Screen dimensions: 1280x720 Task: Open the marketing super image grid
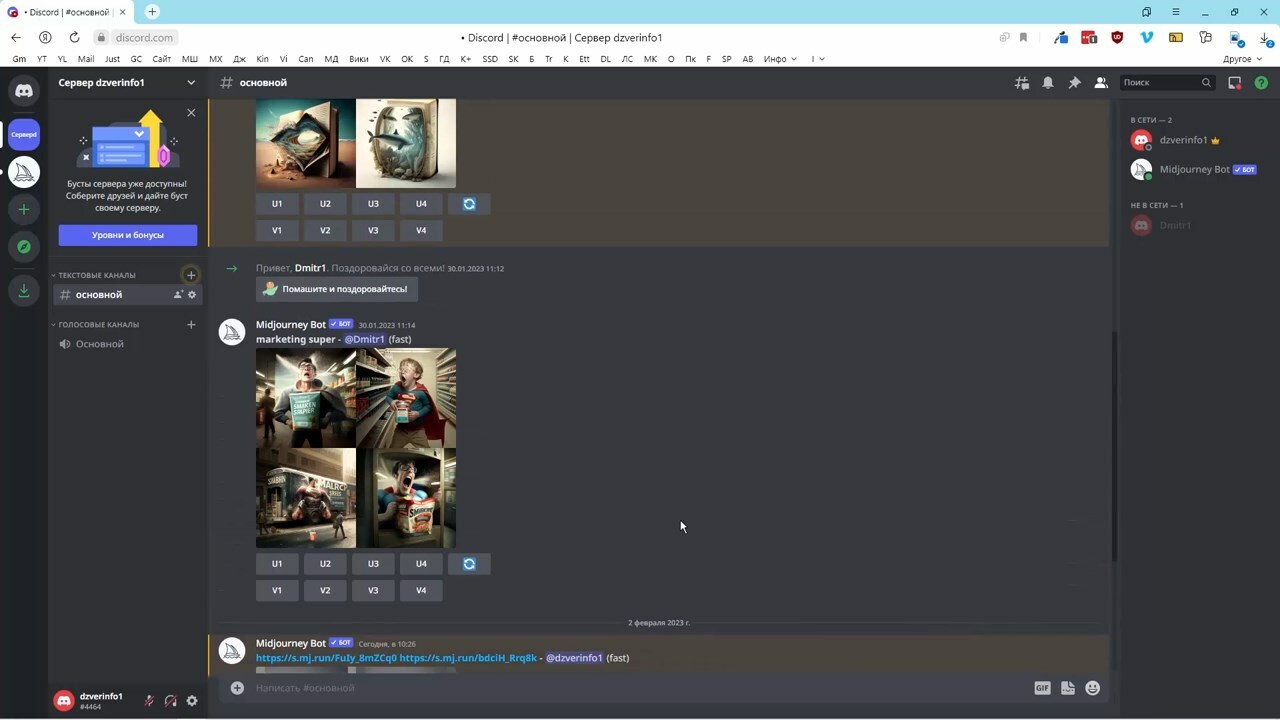356,448
